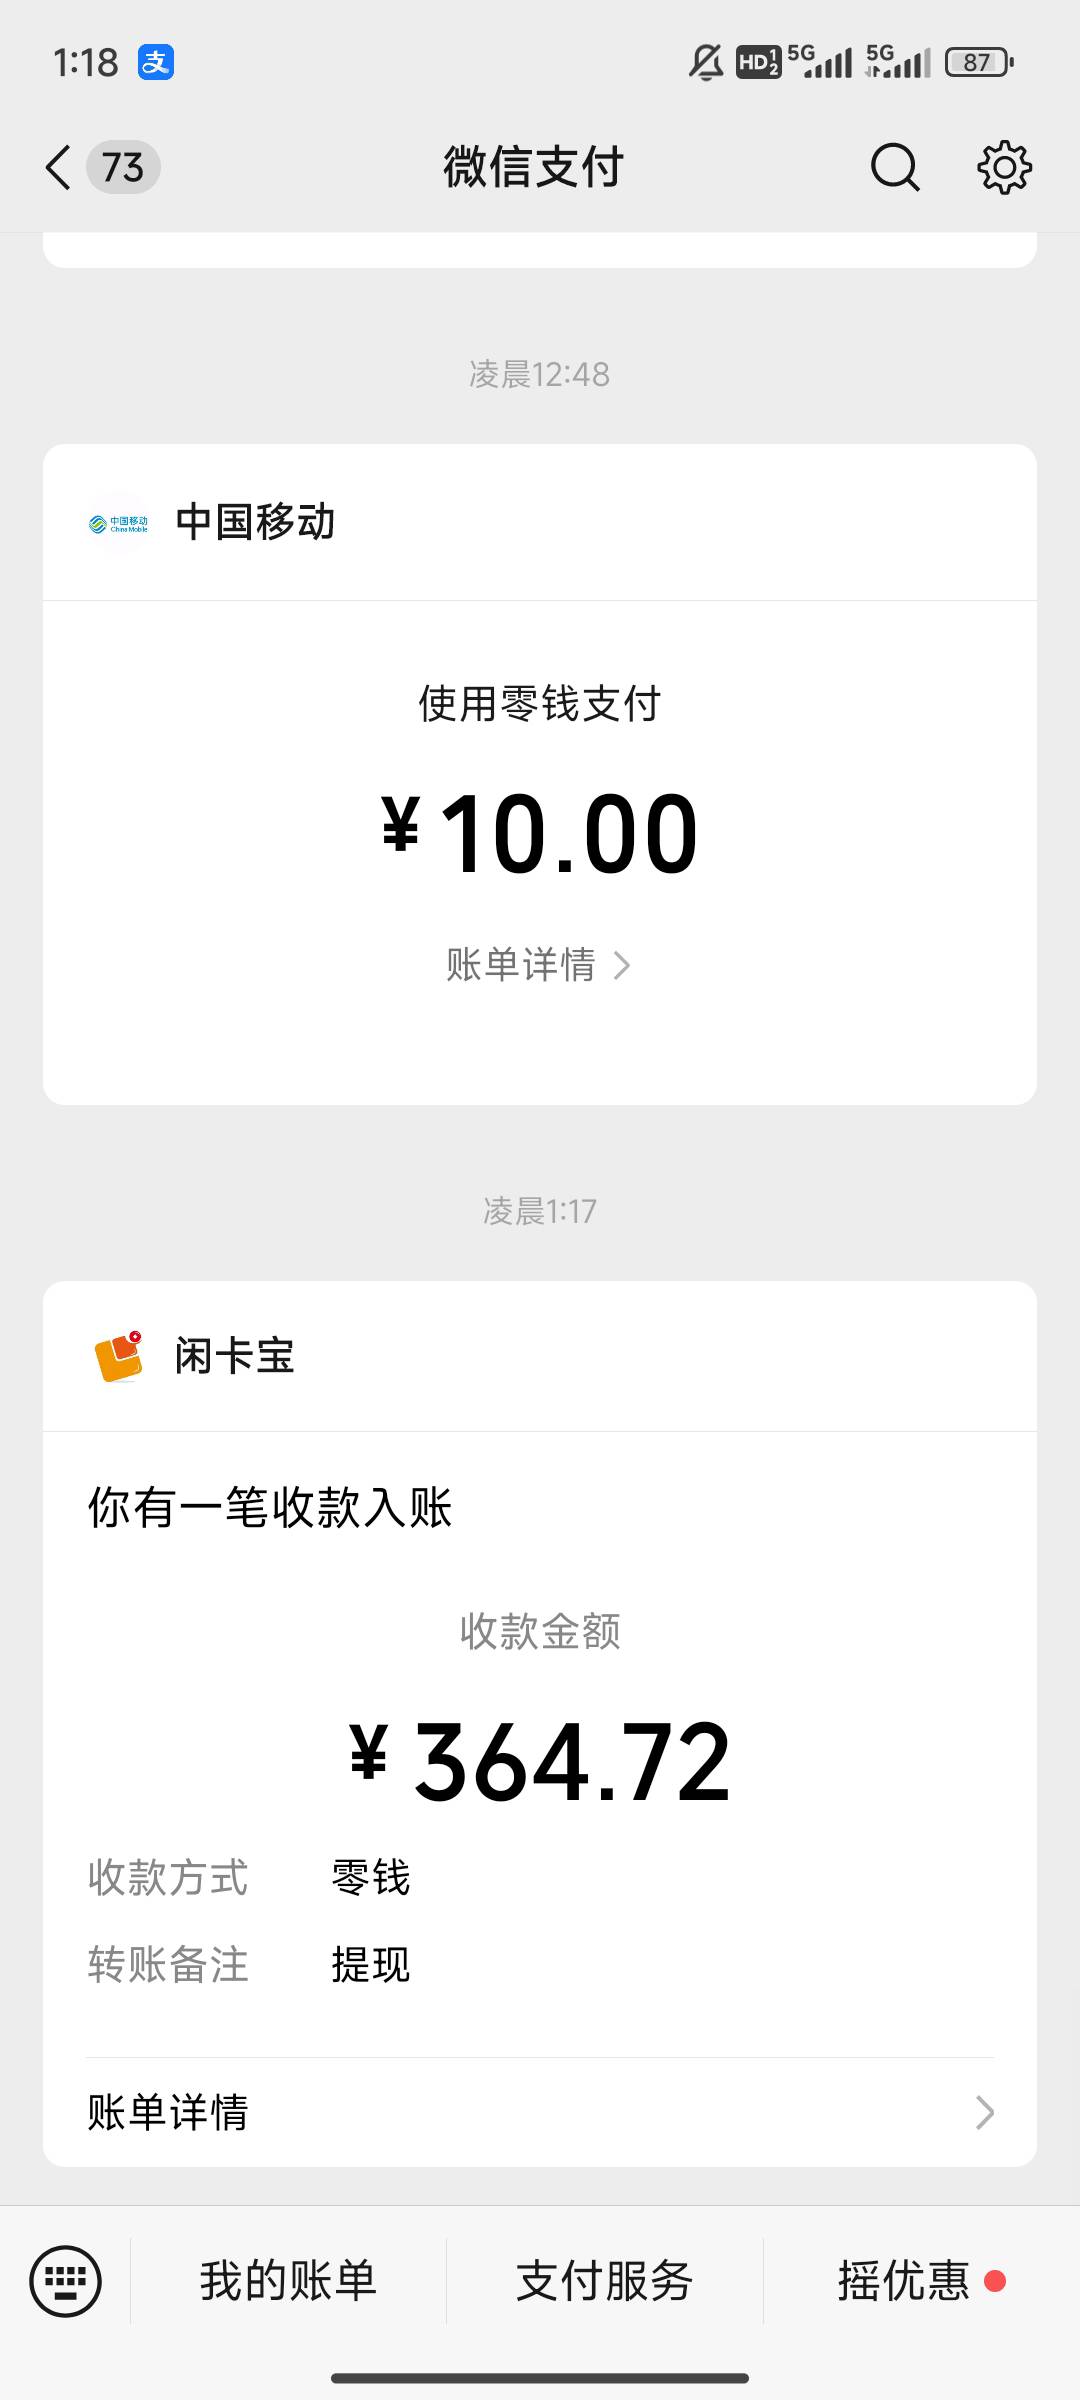Tap the ¥364.72 received amount

coord(540,1762)
